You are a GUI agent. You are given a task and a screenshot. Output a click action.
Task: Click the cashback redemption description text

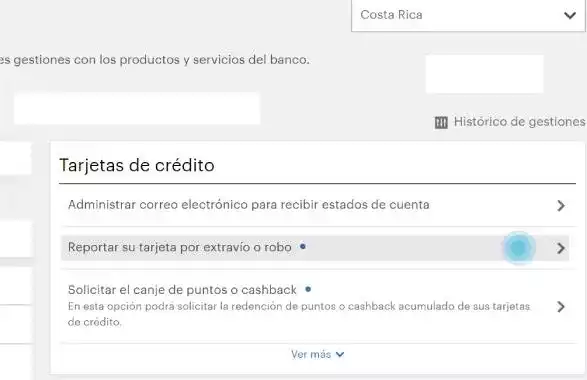pos(299,314)
